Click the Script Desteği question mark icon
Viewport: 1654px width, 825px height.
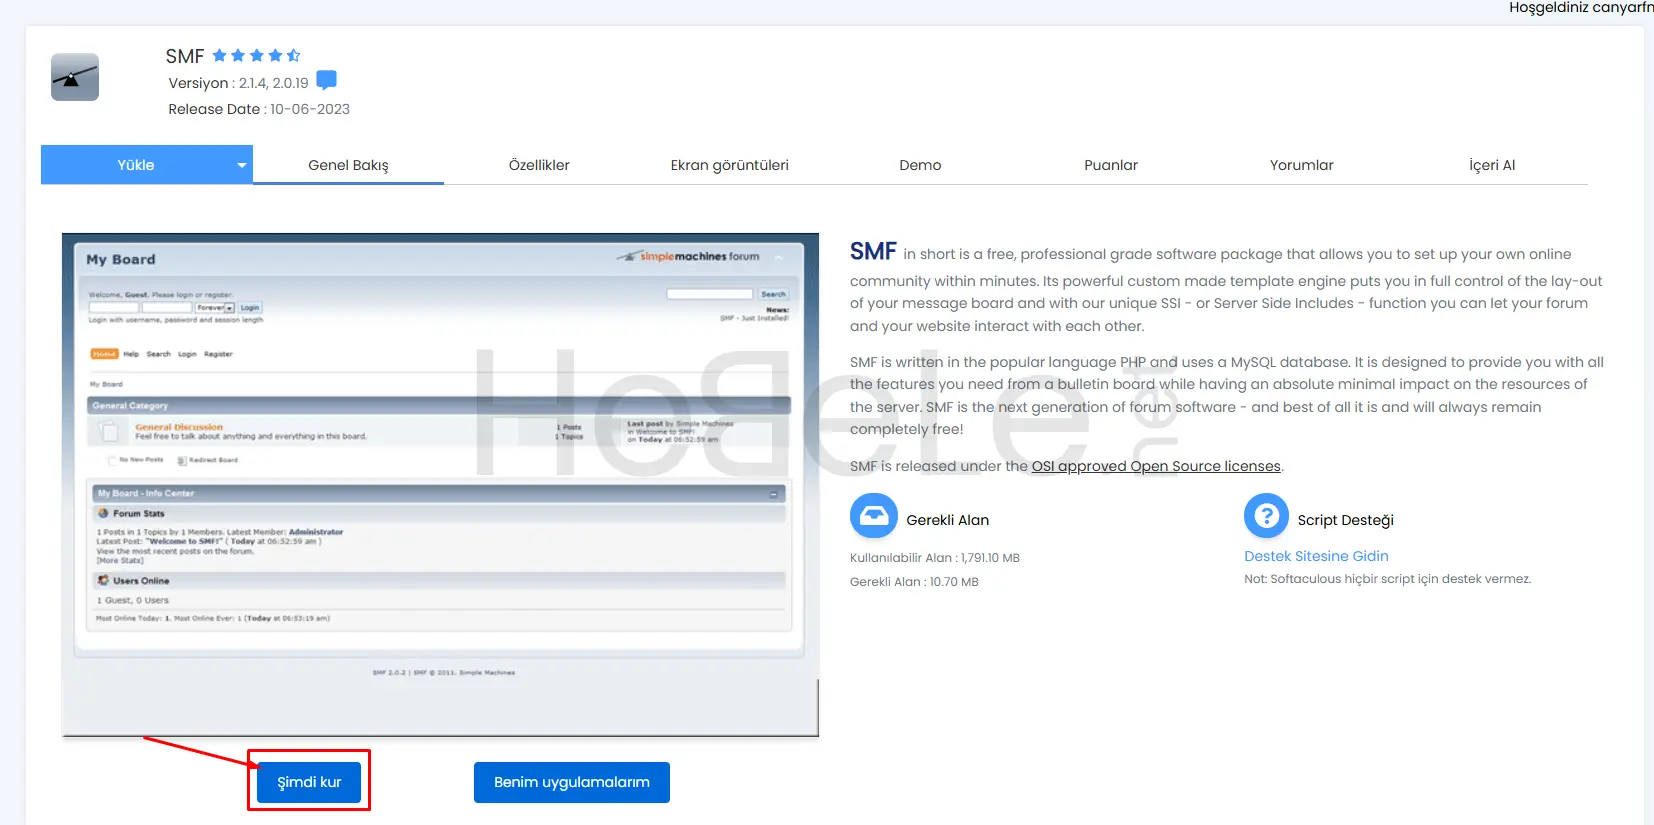click(x=1266, y=516)
